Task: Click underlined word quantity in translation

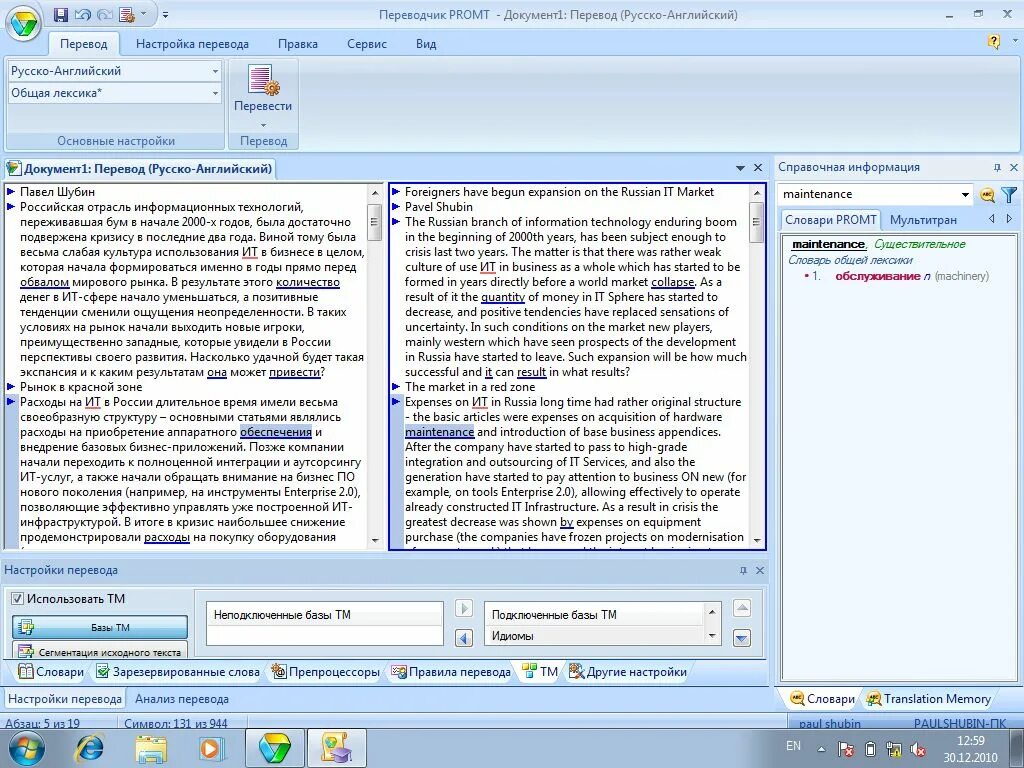Action: point(503,297)
